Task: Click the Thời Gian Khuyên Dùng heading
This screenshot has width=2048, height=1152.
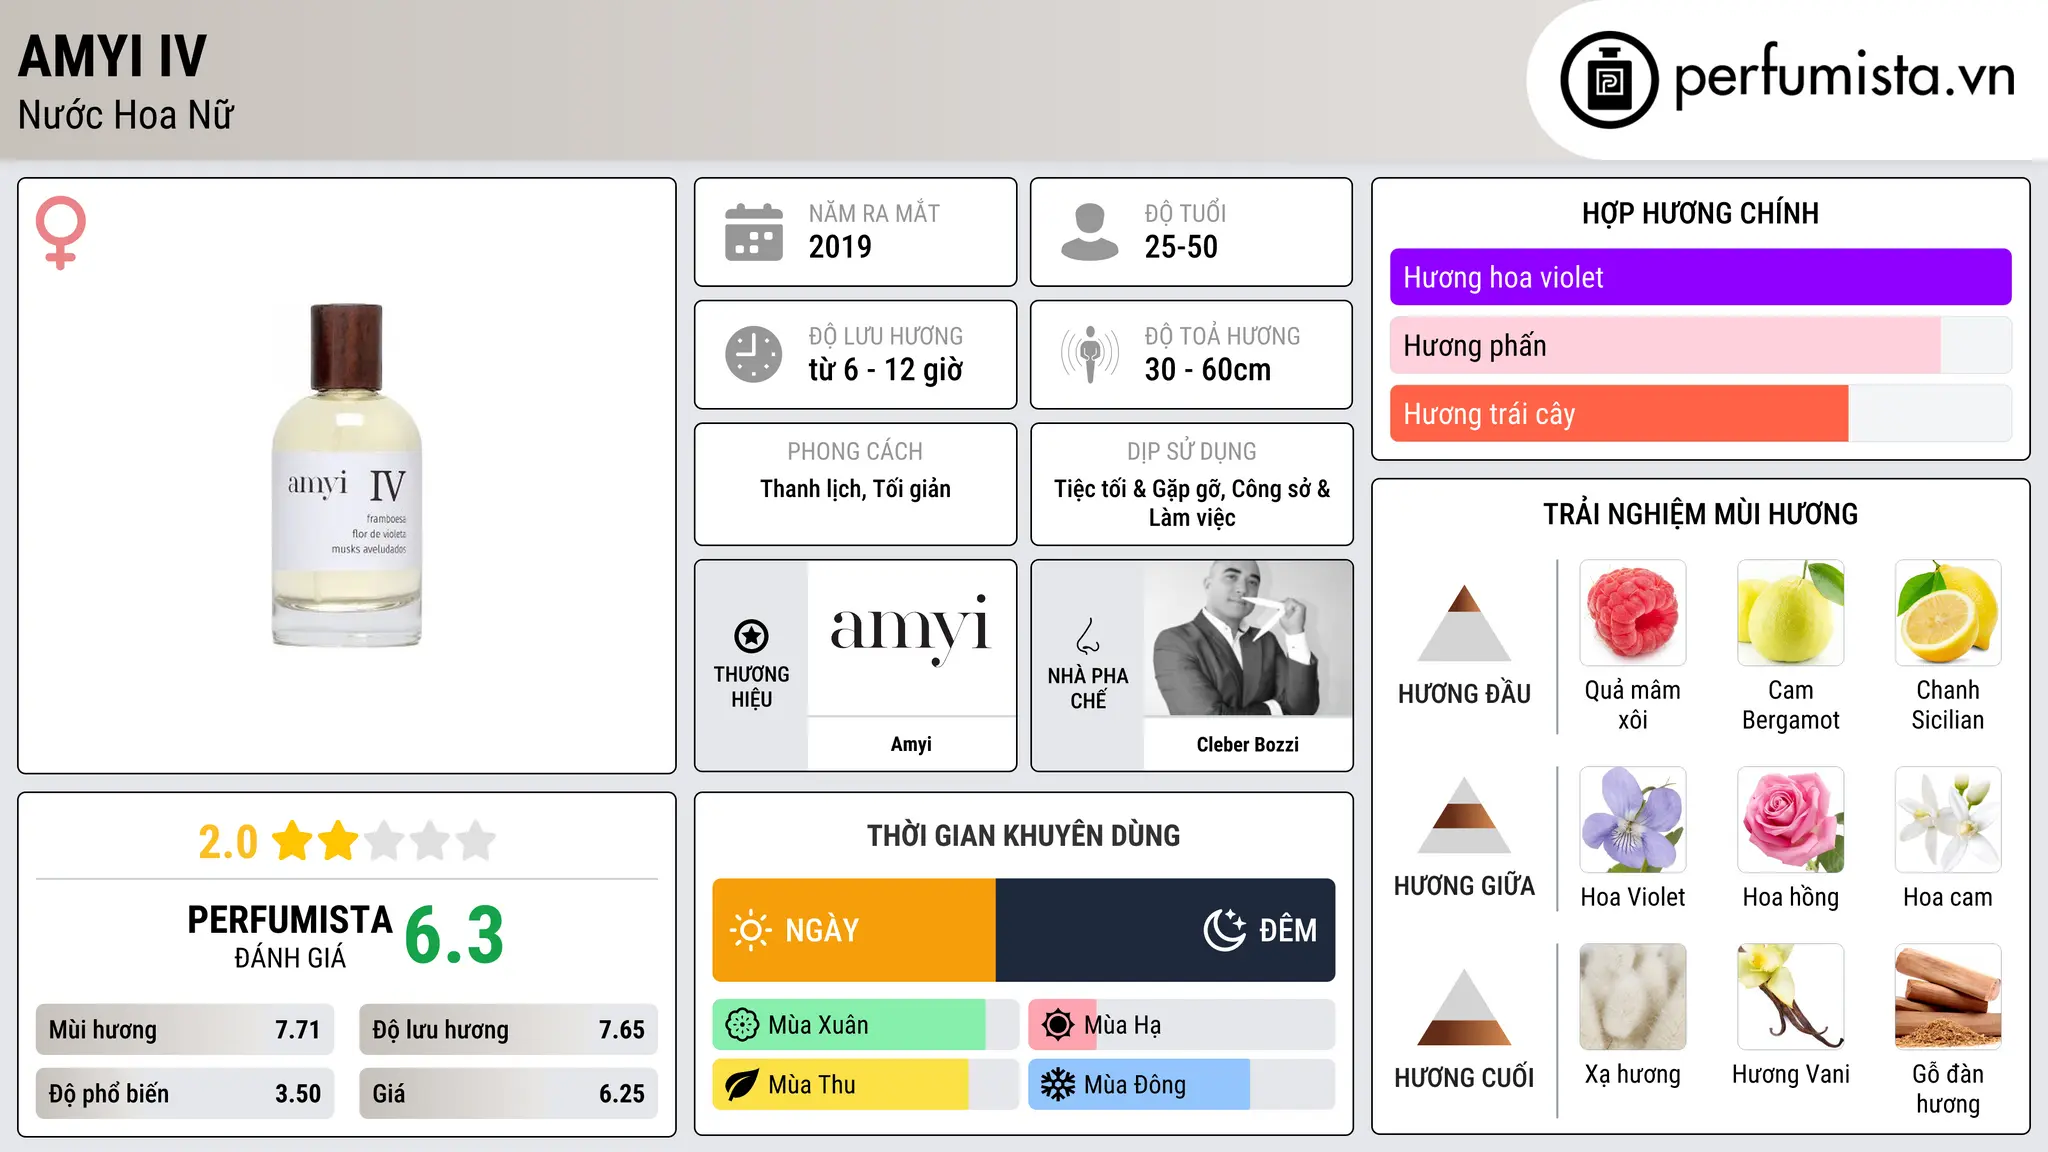Action: (x=1023, y=835)
